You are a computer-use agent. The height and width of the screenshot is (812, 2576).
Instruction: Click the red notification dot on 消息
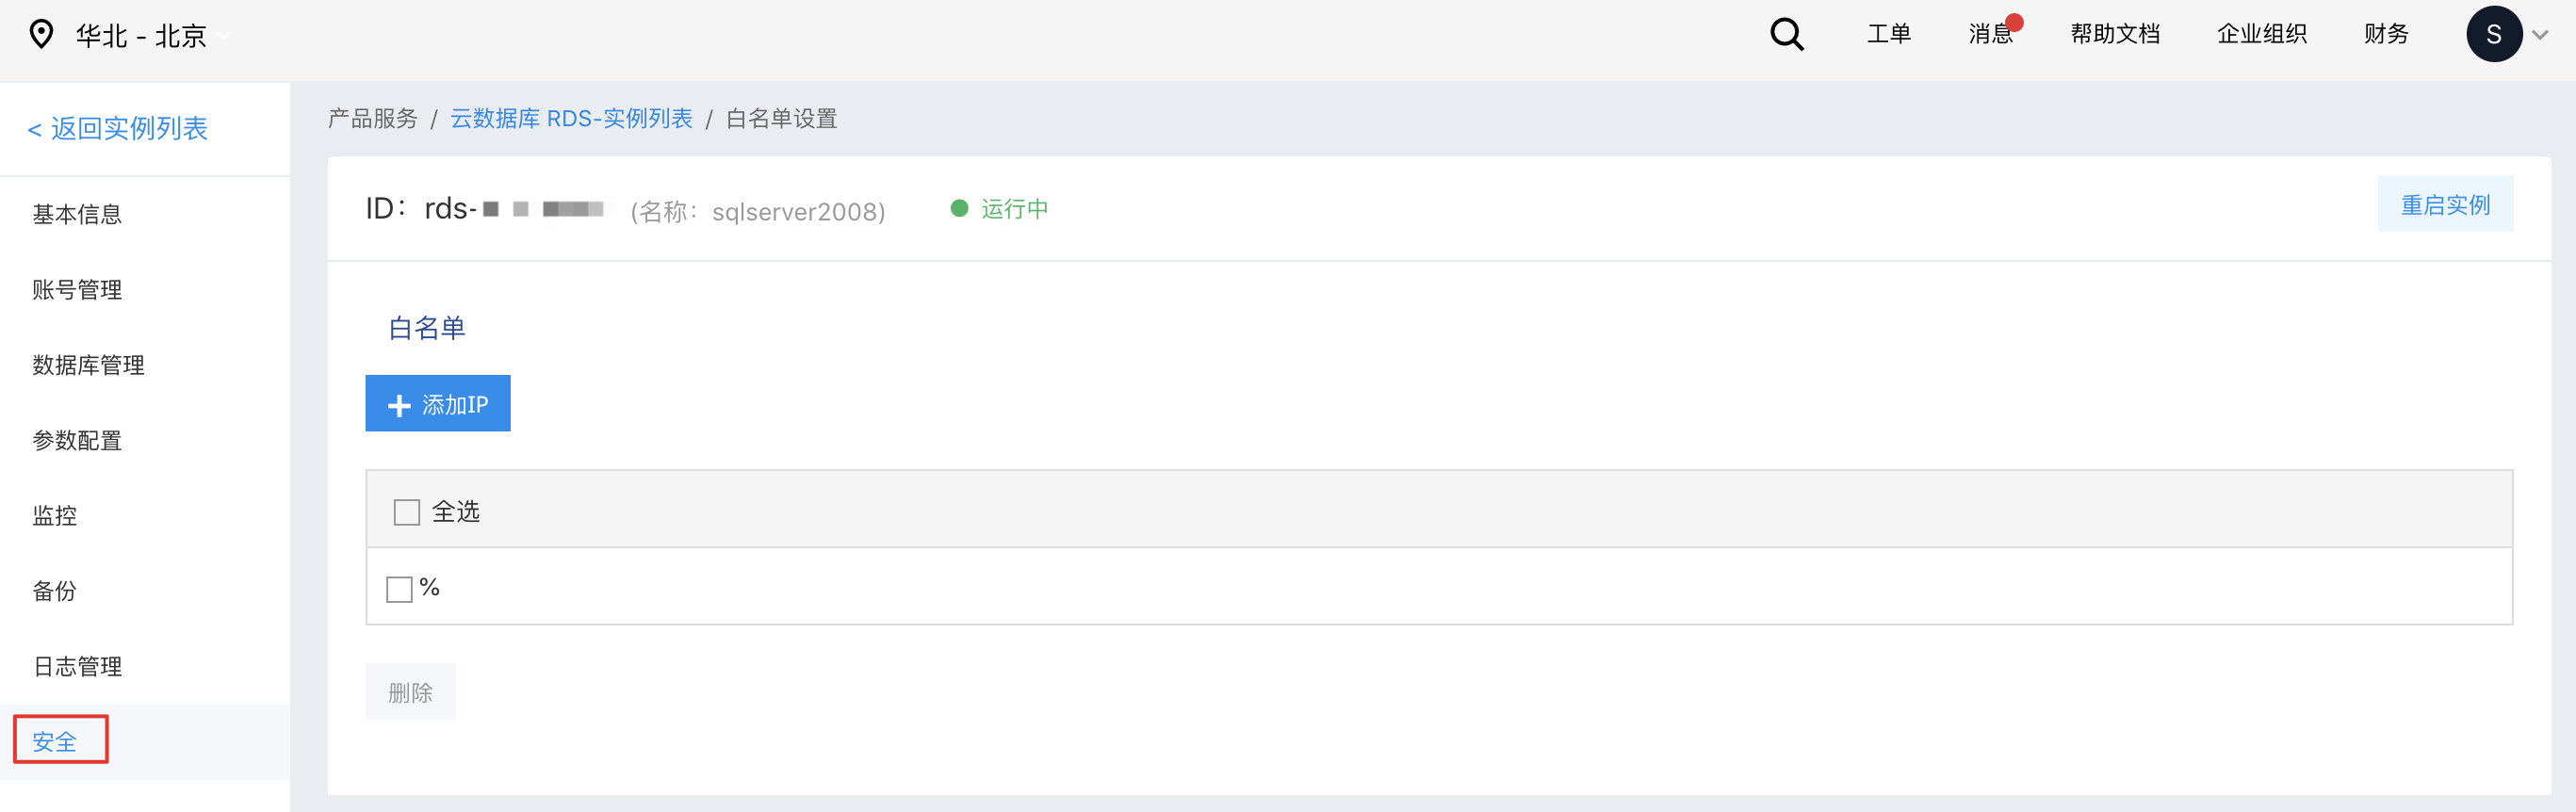[2014, 22]
